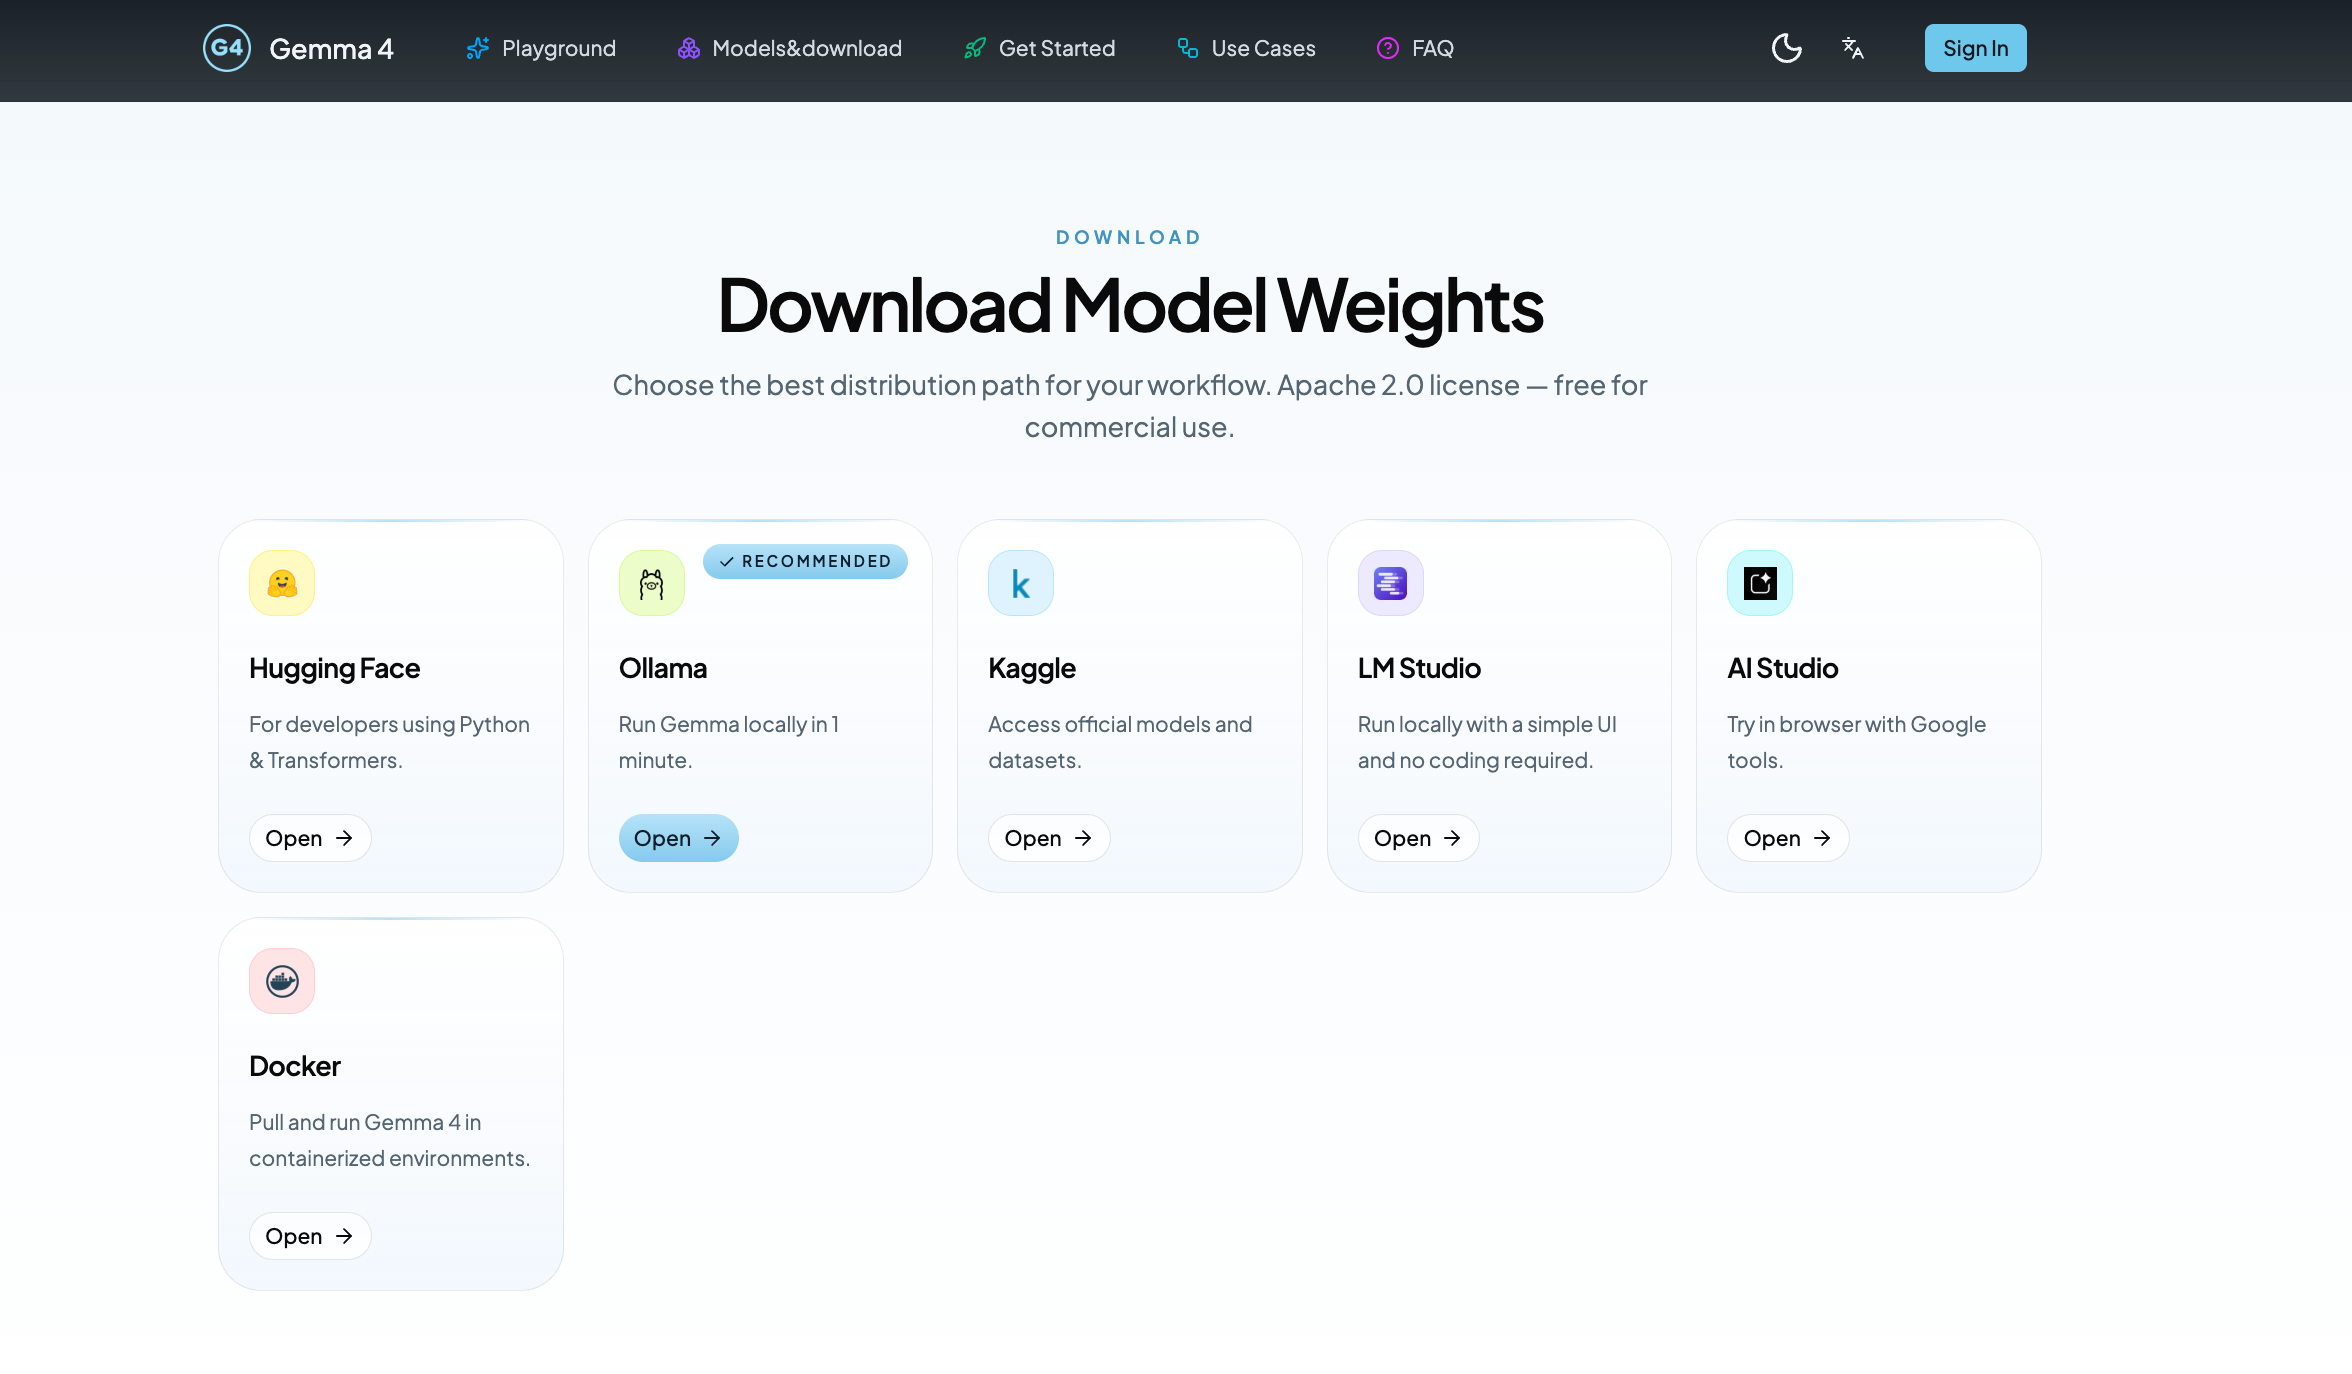Image resolution: width=2352 pixels, height=1374 pixels.
Task: Click Open under Docker card
Action: (x=309, y=1236)
